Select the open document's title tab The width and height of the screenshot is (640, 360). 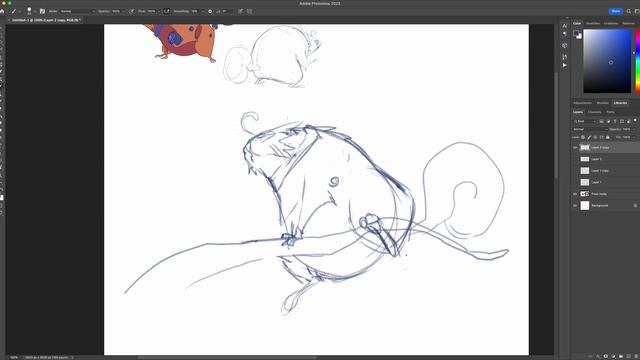[46, 20]
